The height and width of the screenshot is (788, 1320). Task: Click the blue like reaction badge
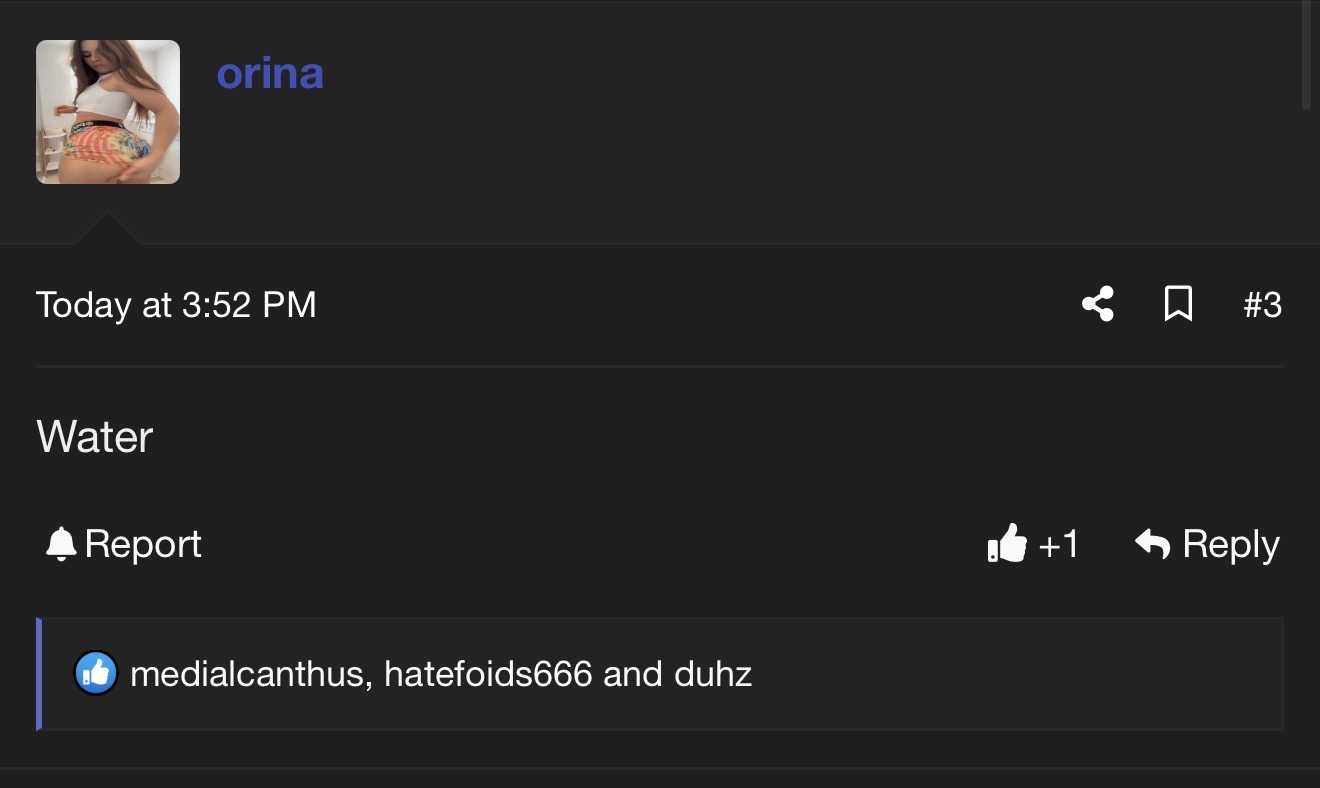pos(96,674)
